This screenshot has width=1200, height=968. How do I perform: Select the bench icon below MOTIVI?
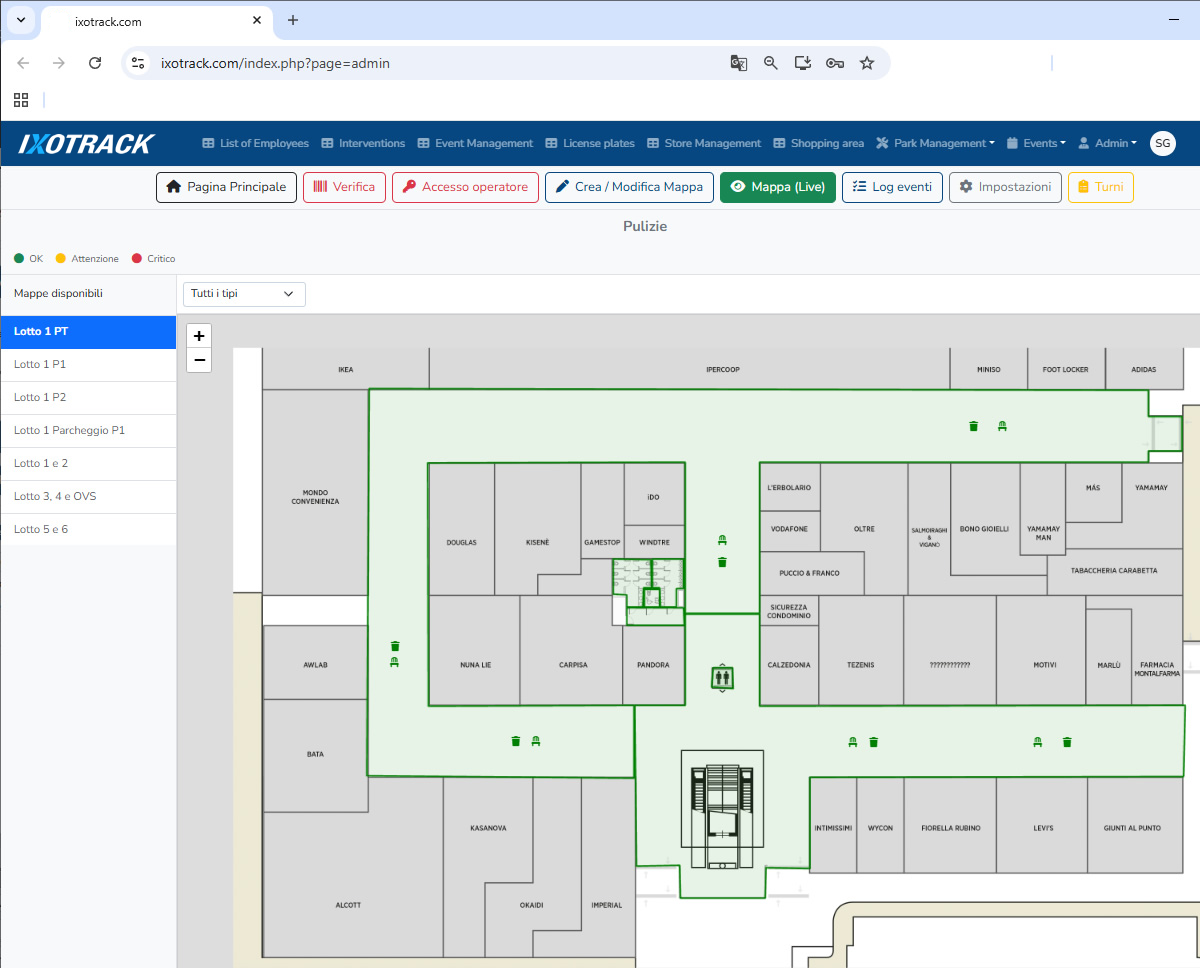point(1038,741)
